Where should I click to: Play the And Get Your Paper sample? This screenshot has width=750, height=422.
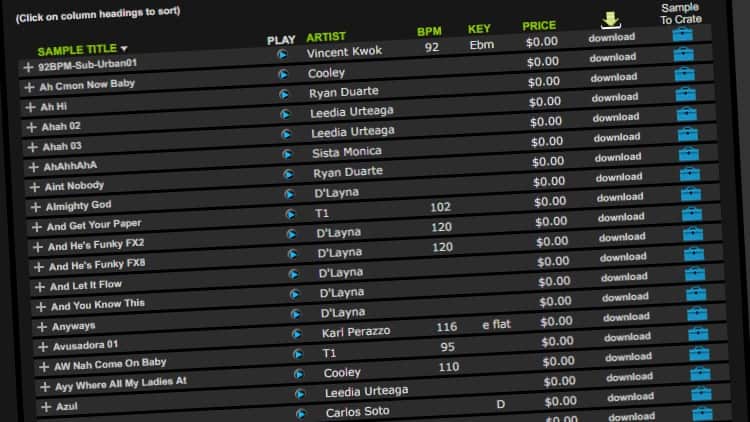pyautogui.click(x=290, y=214)
